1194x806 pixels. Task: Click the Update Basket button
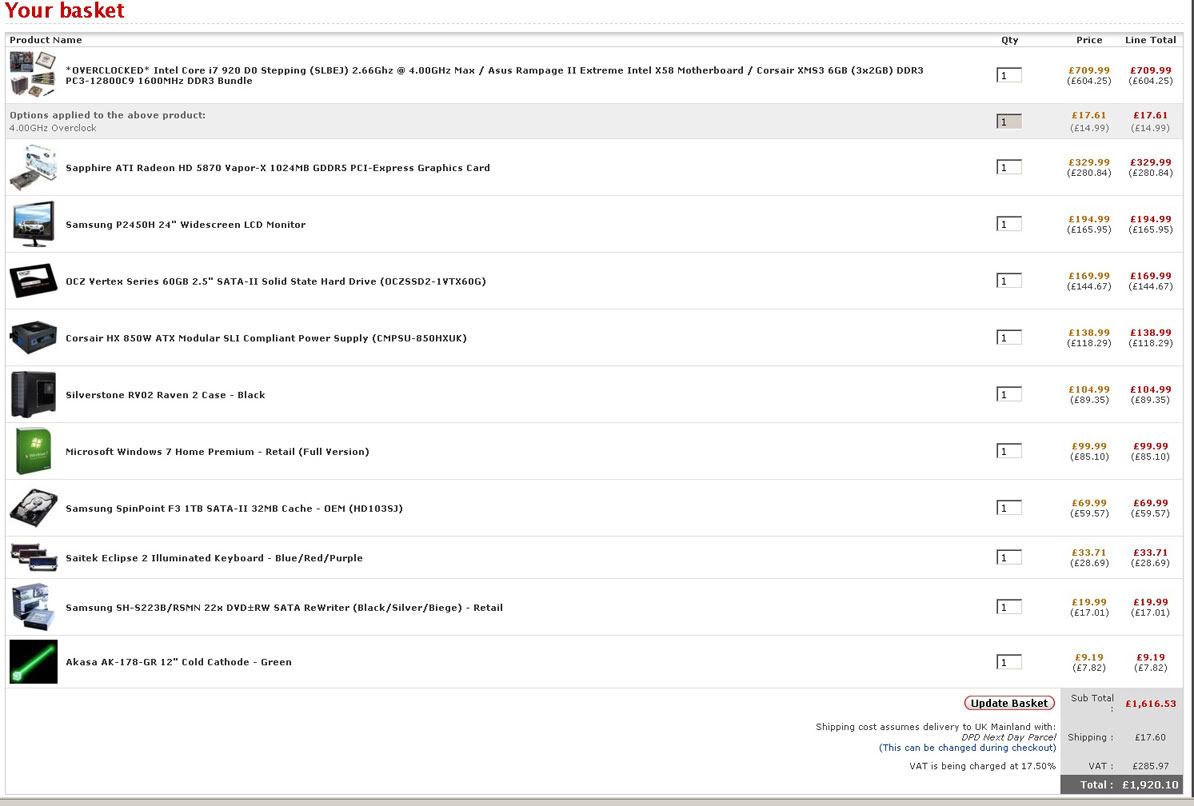pos(1009,703)
